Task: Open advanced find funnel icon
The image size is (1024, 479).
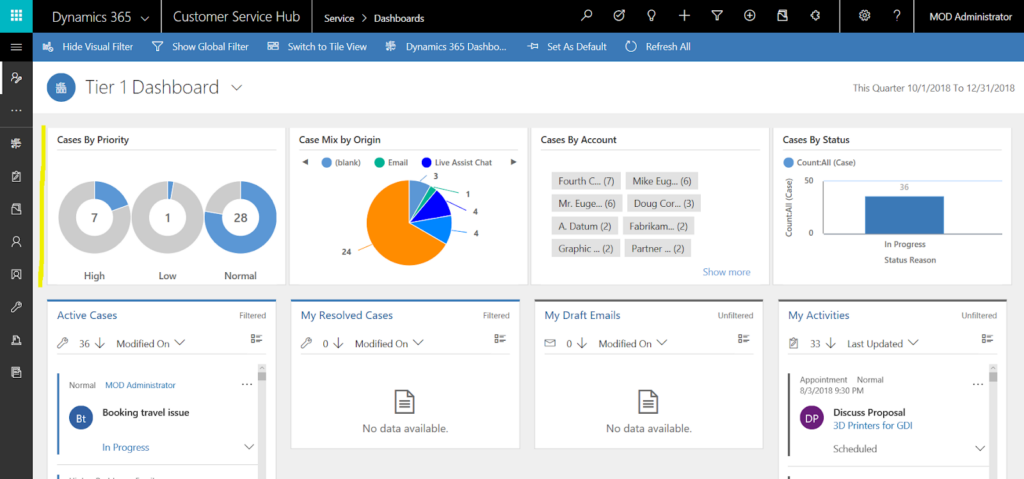Action: click(x=717, y=17)
